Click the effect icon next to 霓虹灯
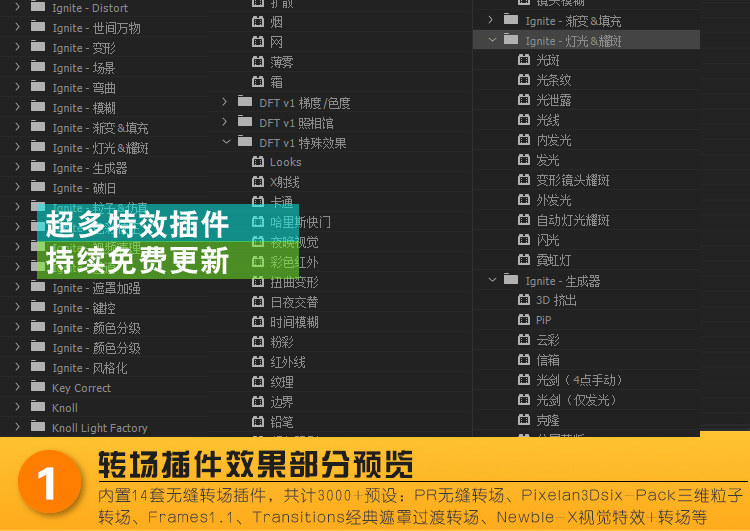This screenshot has height=531, width=750. point(524,260)
